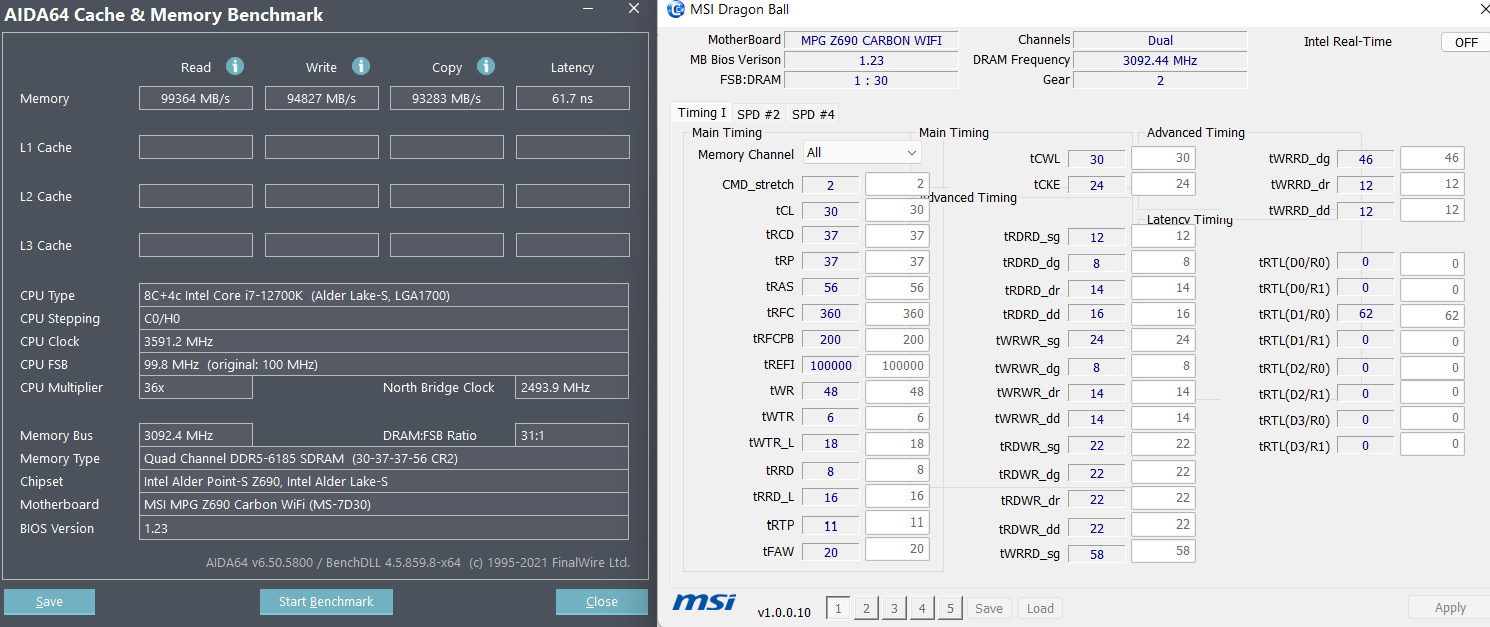Click the Channels Dual value

click(1160, 41)
